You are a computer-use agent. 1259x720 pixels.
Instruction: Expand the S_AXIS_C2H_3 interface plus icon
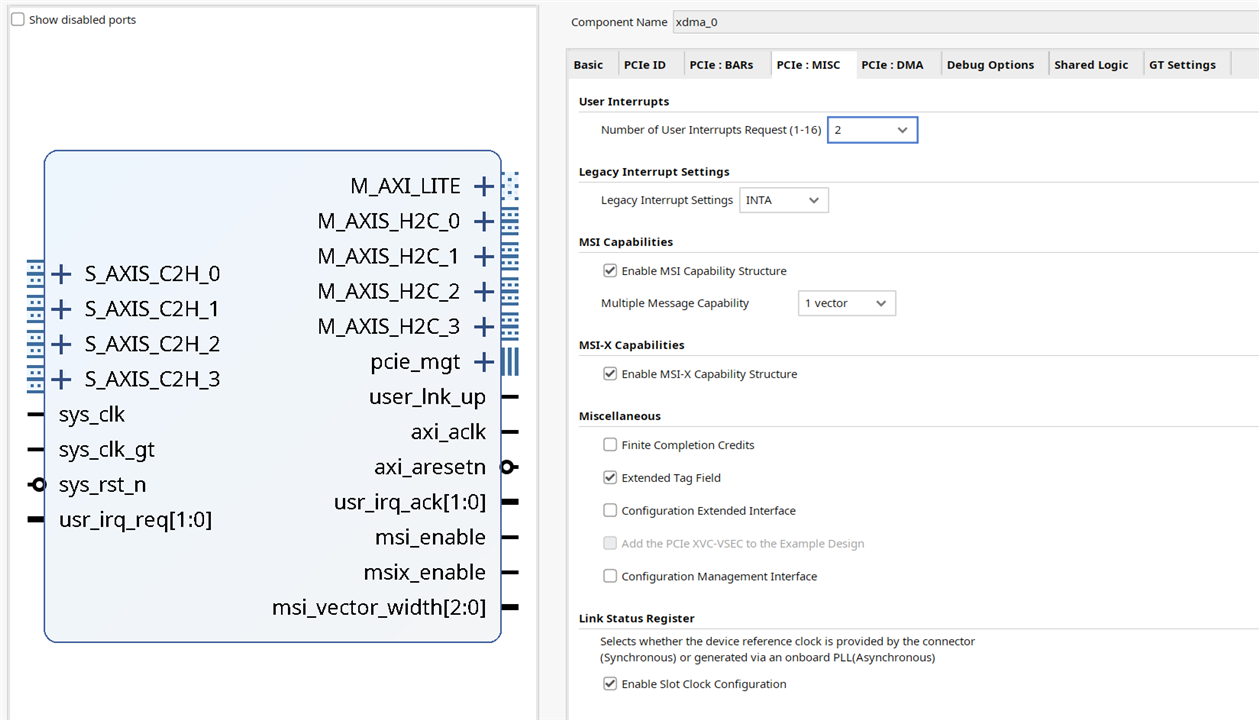pos(61,379)
